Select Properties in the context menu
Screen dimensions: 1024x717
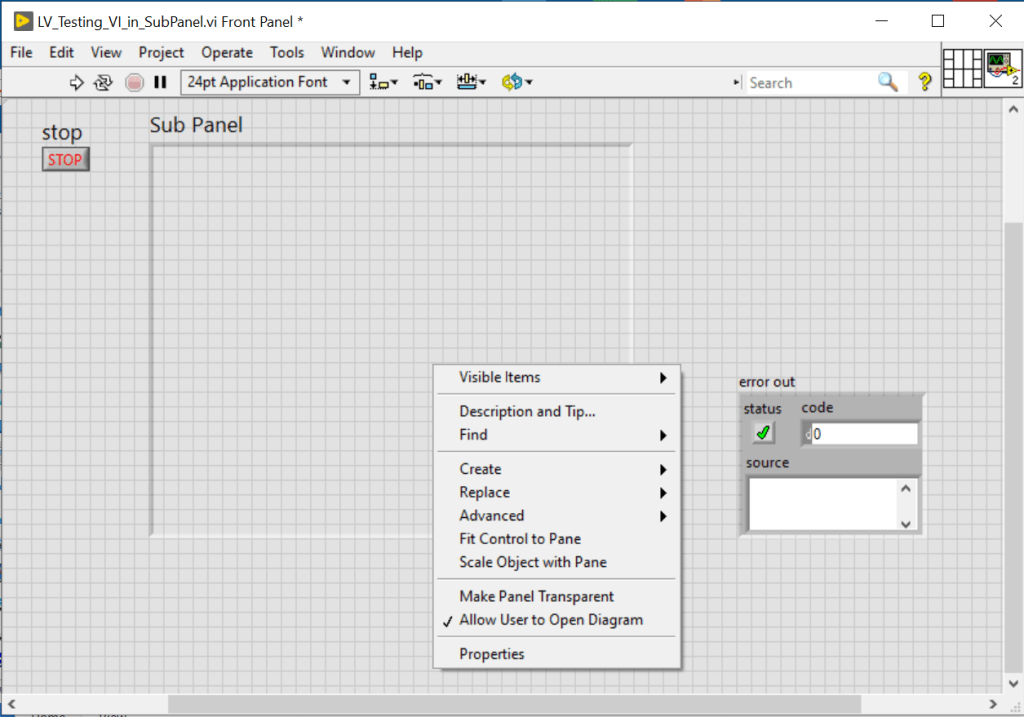point(491,654)
